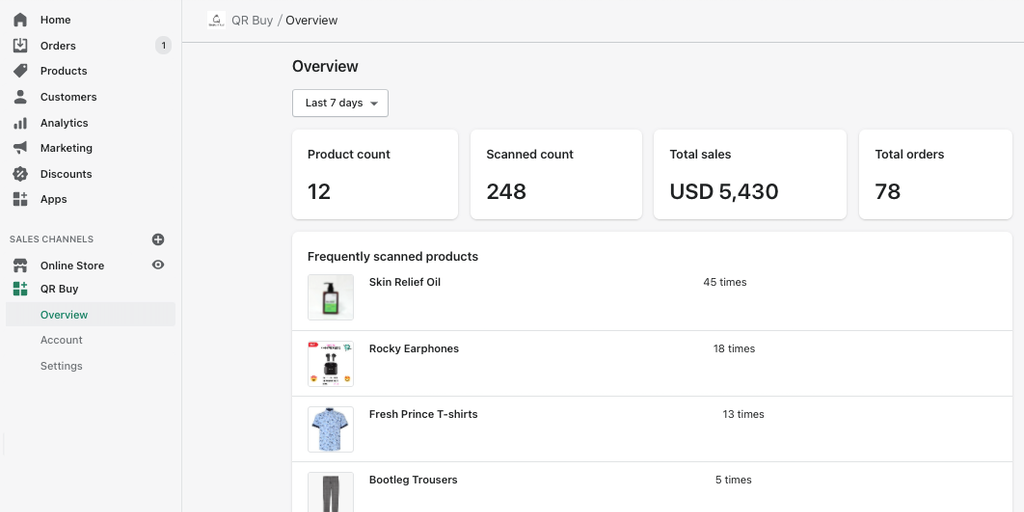Open QR Buy Settings submenu item
The width and height of the screenshot is (1024, 512).
(61, 366)
